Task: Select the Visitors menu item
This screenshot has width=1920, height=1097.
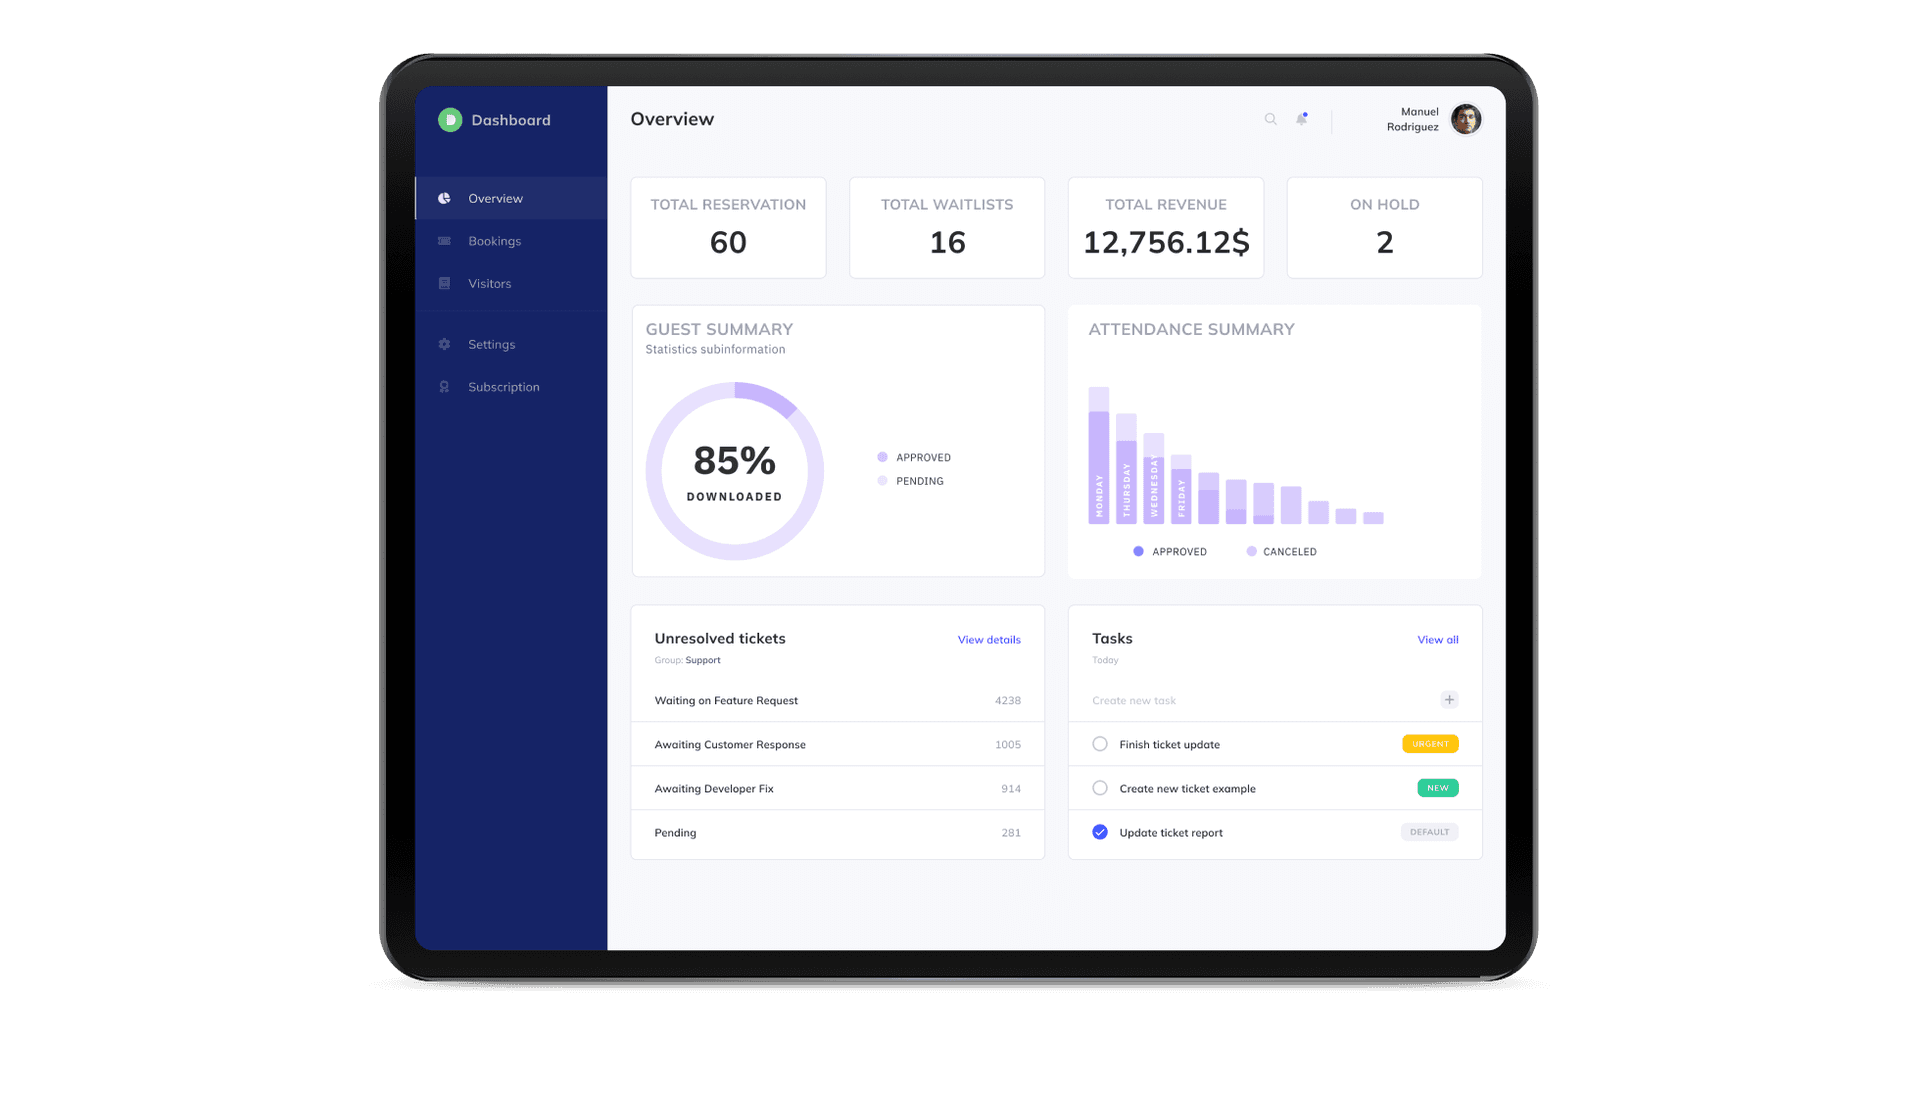Action: tap(488, 283)
